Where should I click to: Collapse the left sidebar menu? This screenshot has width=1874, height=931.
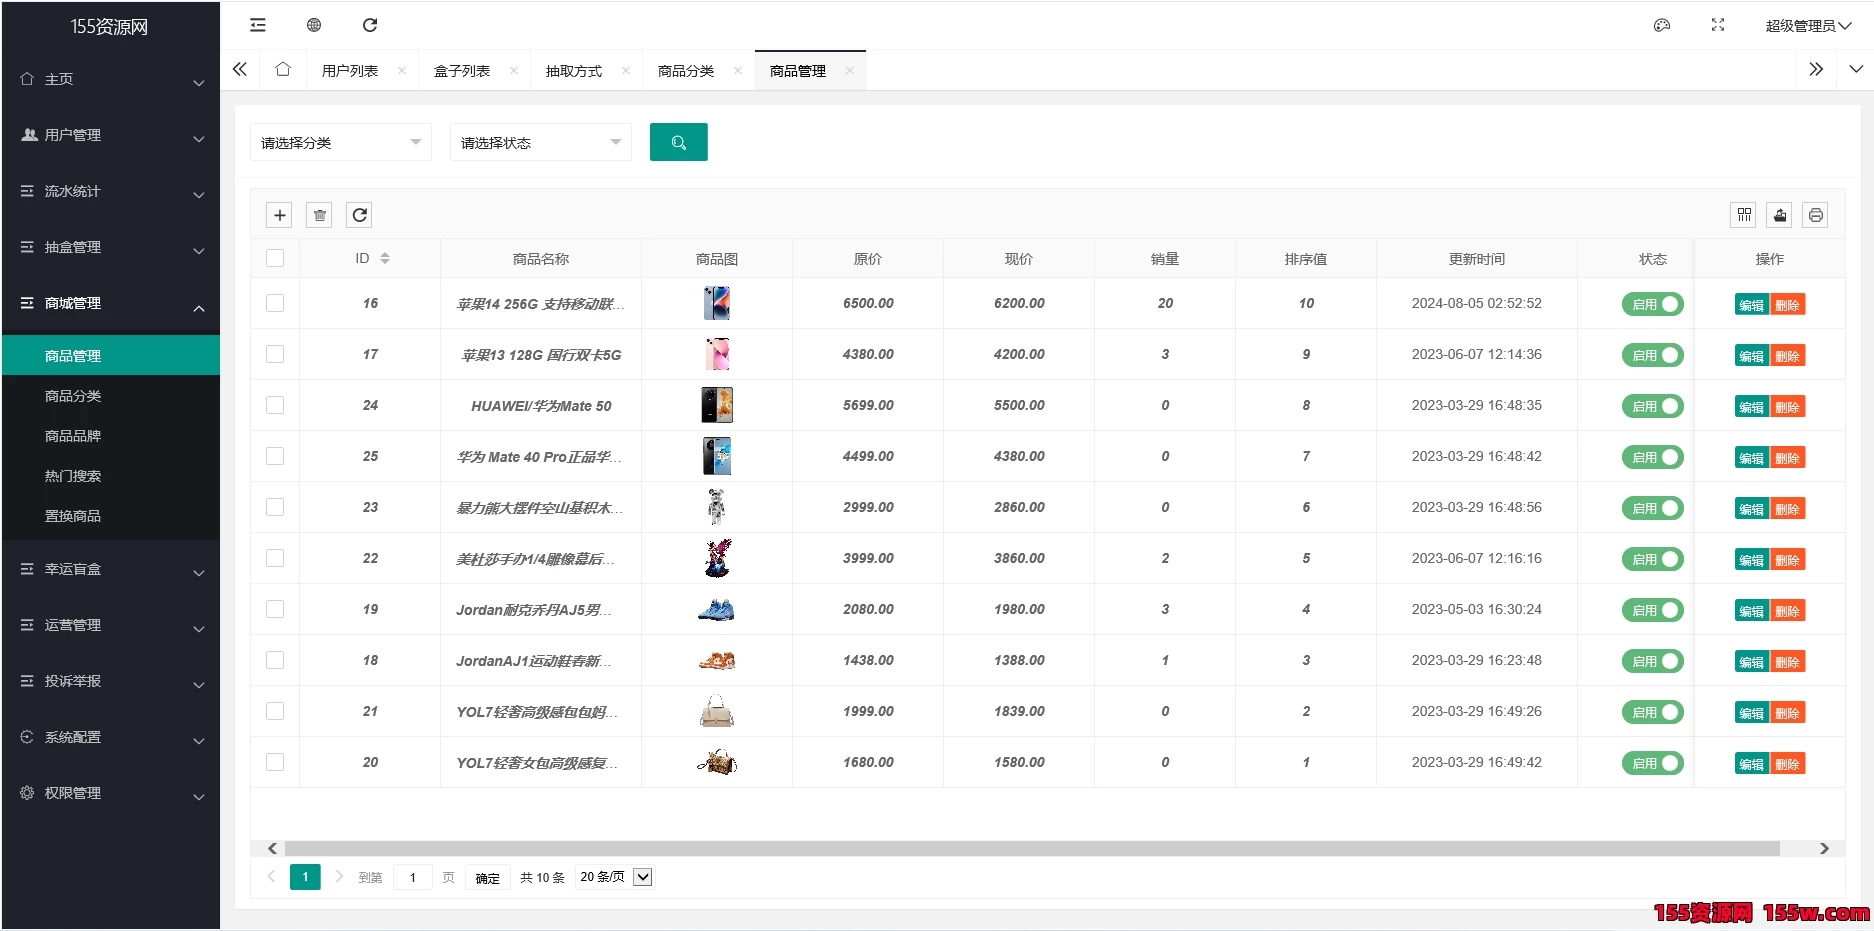click(257, 24)
